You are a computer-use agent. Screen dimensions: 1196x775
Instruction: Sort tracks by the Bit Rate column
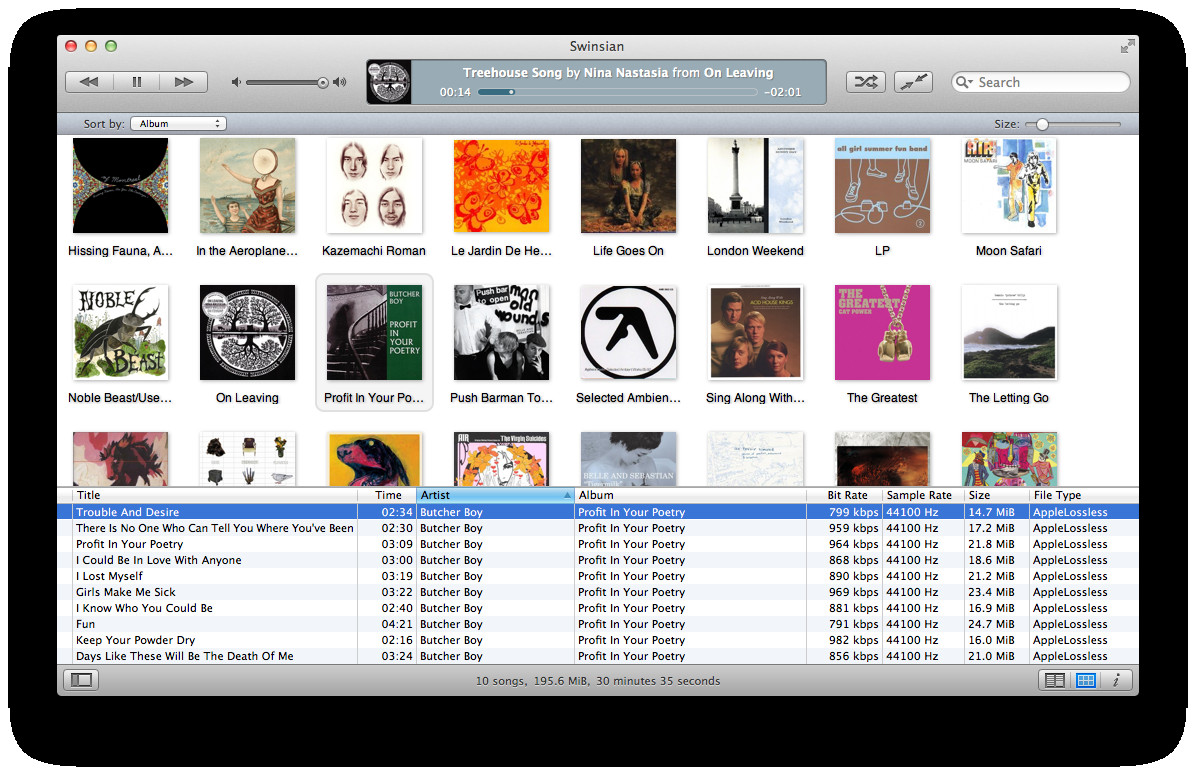tap(844, 495)
